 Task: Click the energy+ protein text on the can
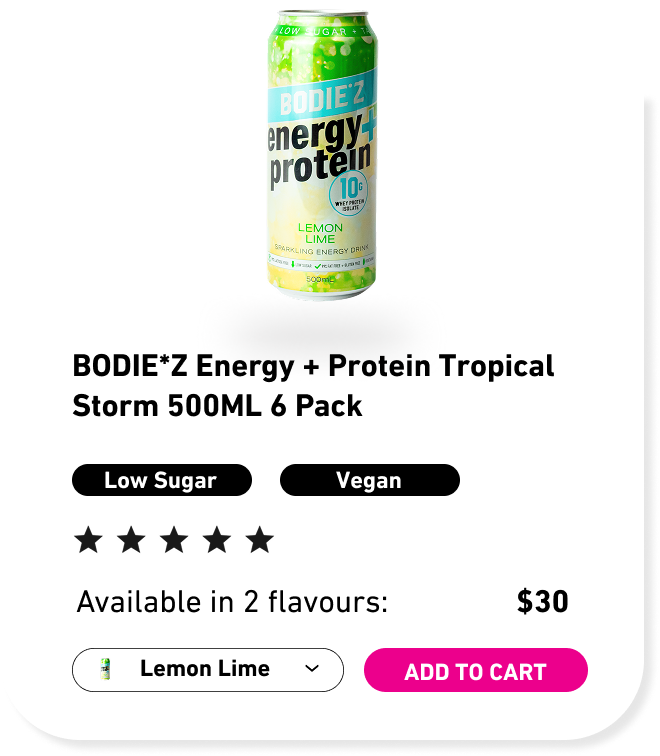(x=321, y=148)
